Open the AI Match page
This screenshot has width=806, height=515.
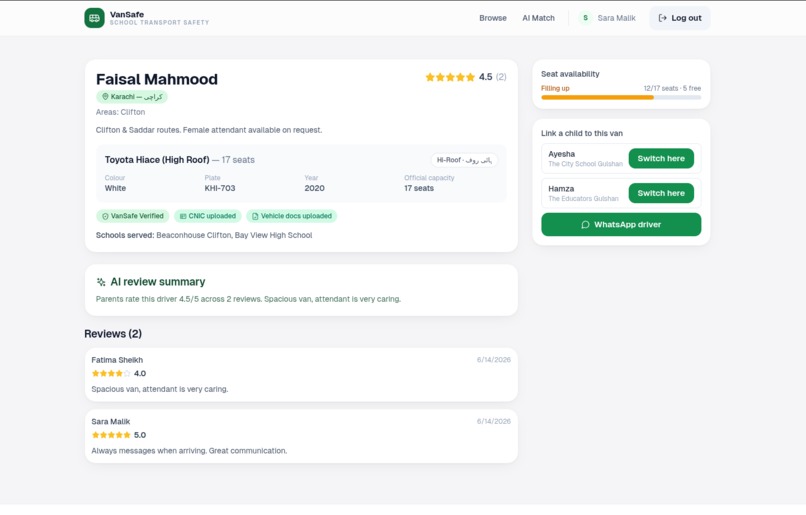click(538, 18)
